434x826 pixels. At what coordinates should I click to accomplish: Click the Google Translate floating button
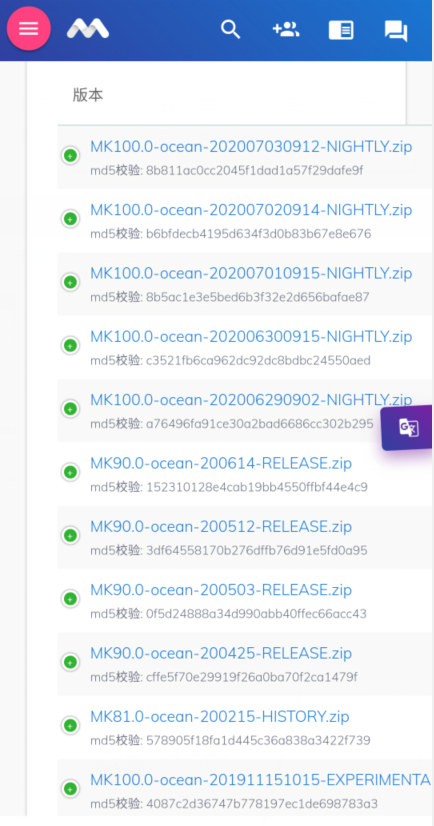click(x=409, y=427)
